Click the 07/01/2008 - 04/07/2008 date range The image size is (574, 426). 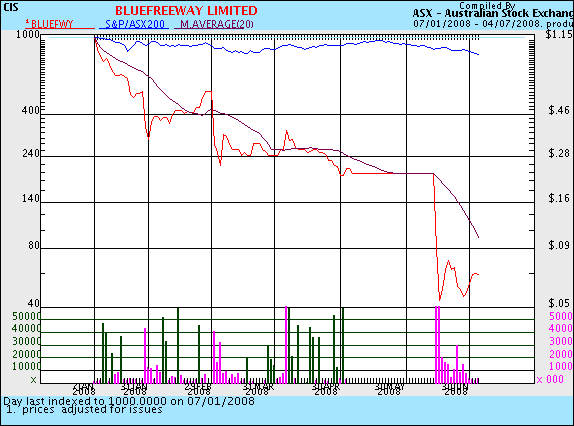pos(477,24)
